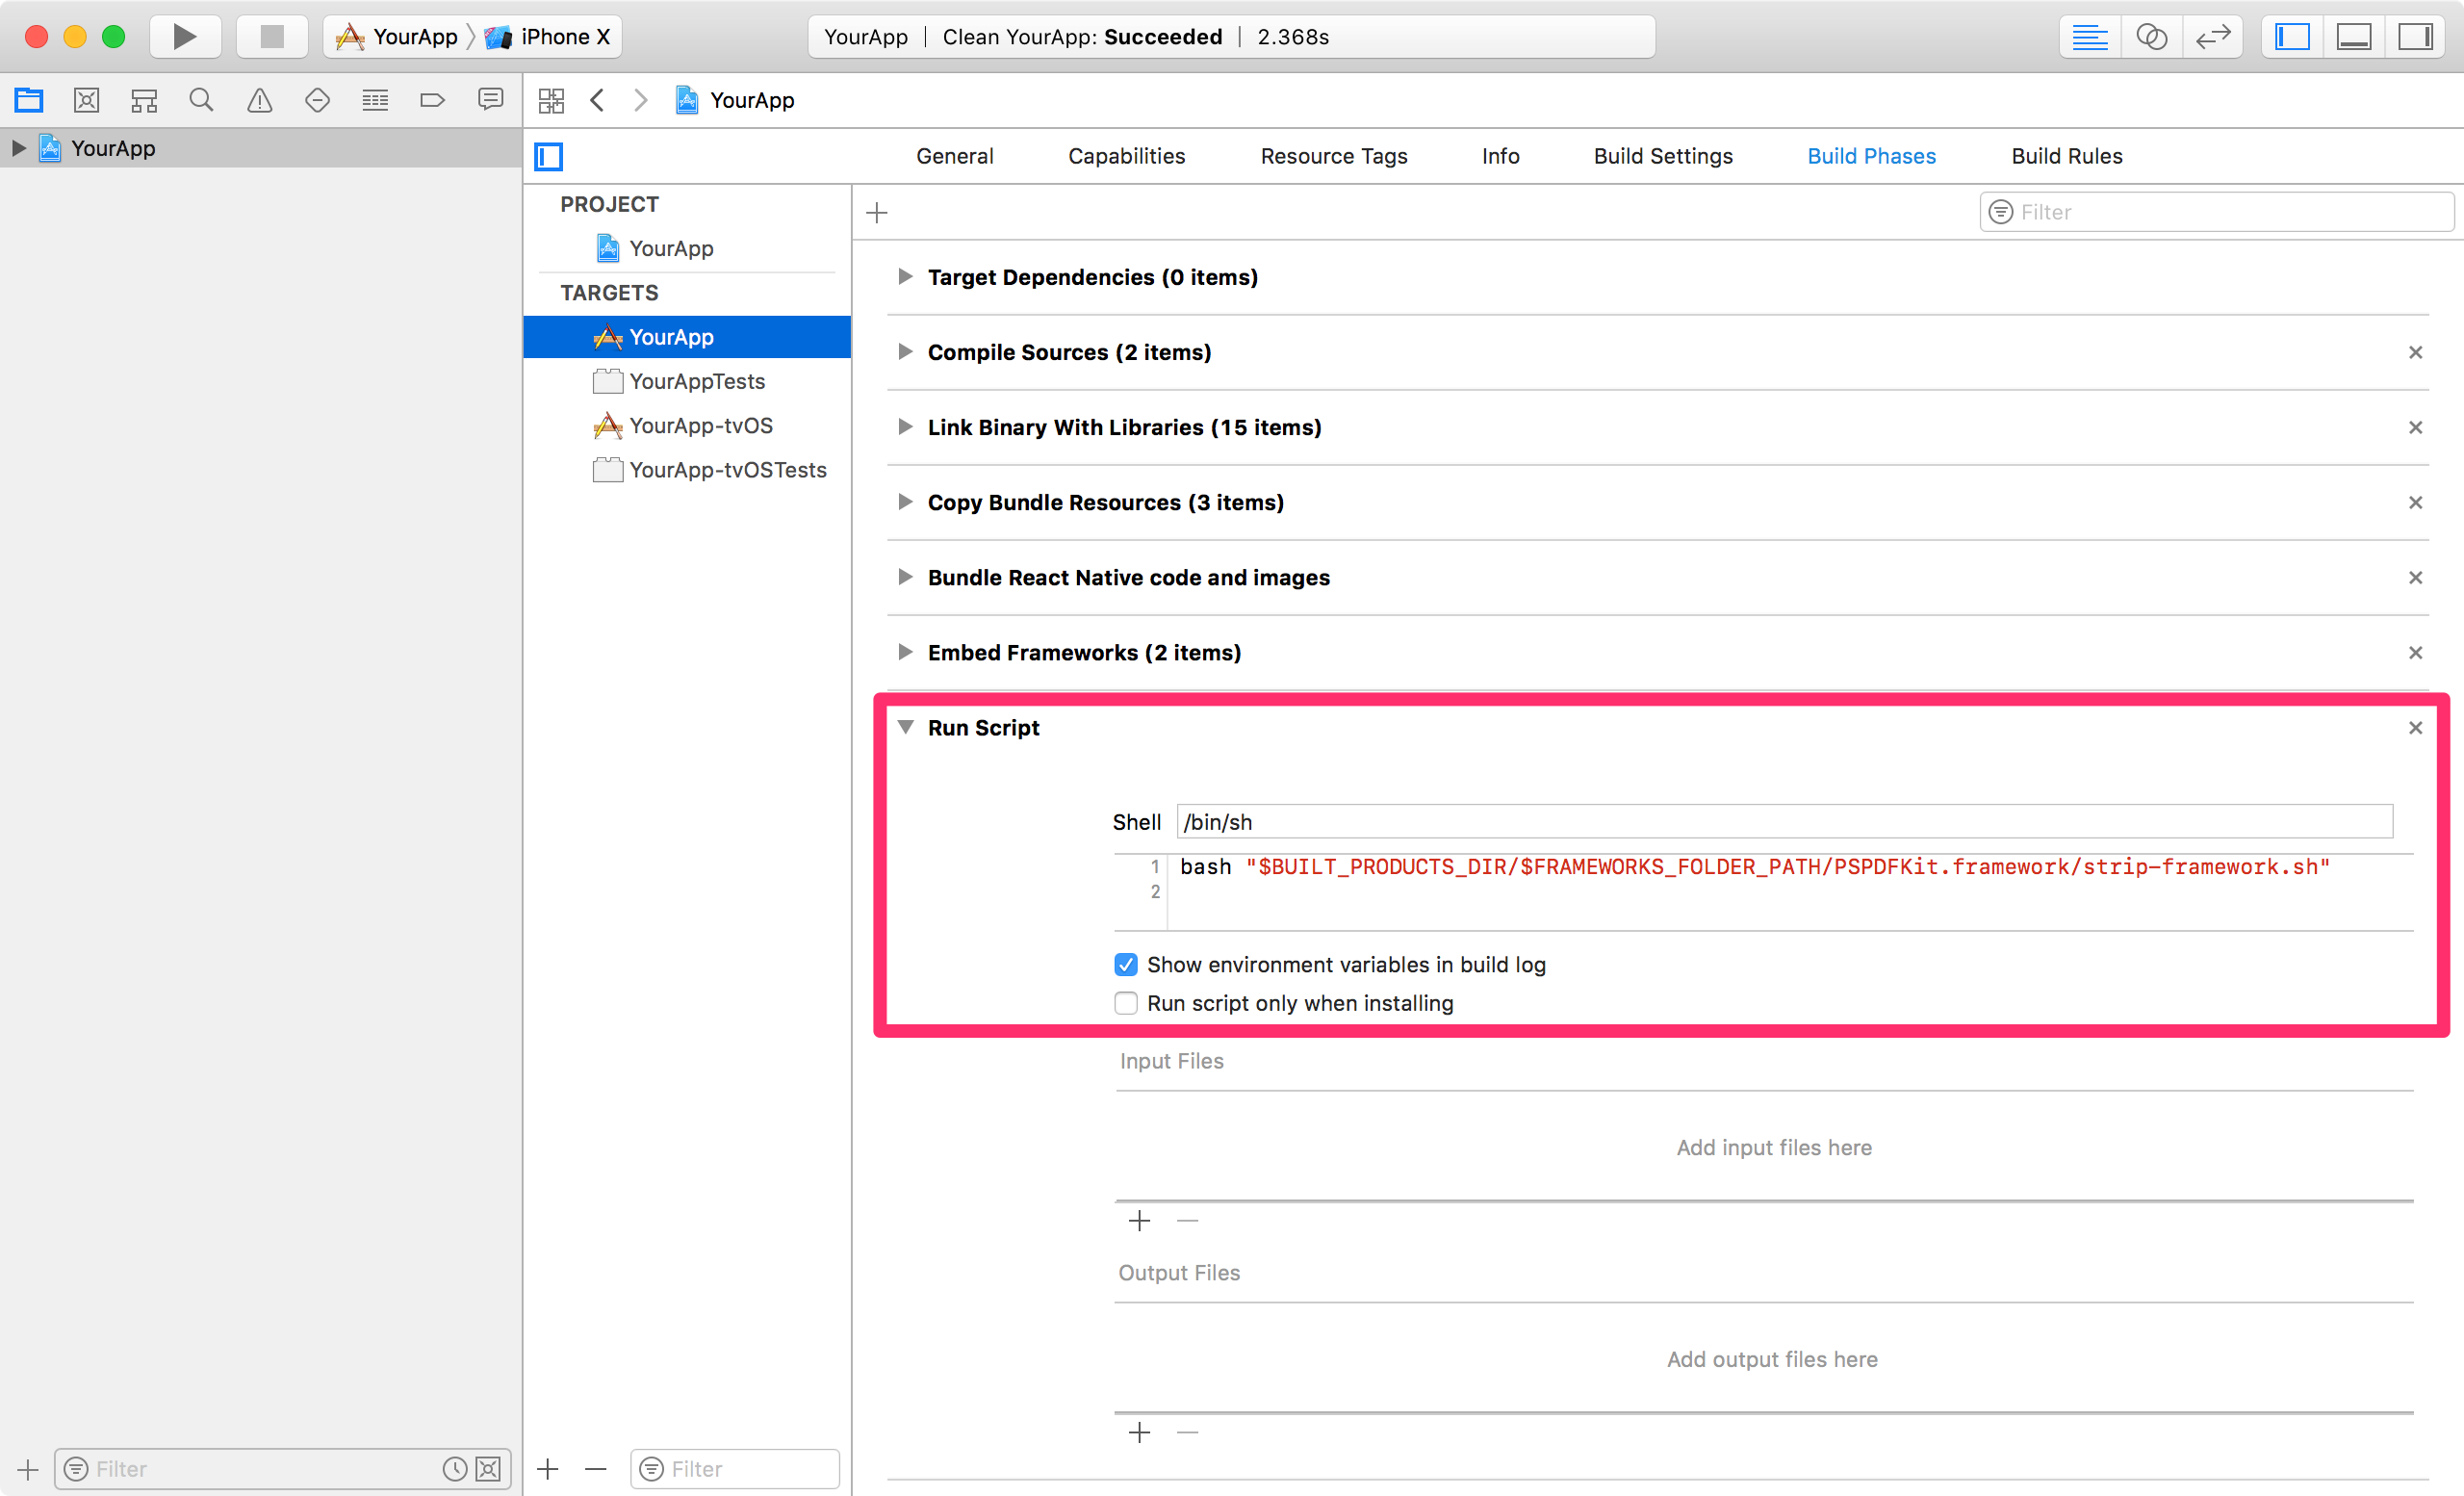Expand Compile Sources (2 items)
Screen dimensions: 2464x1496
coord(905,352)
